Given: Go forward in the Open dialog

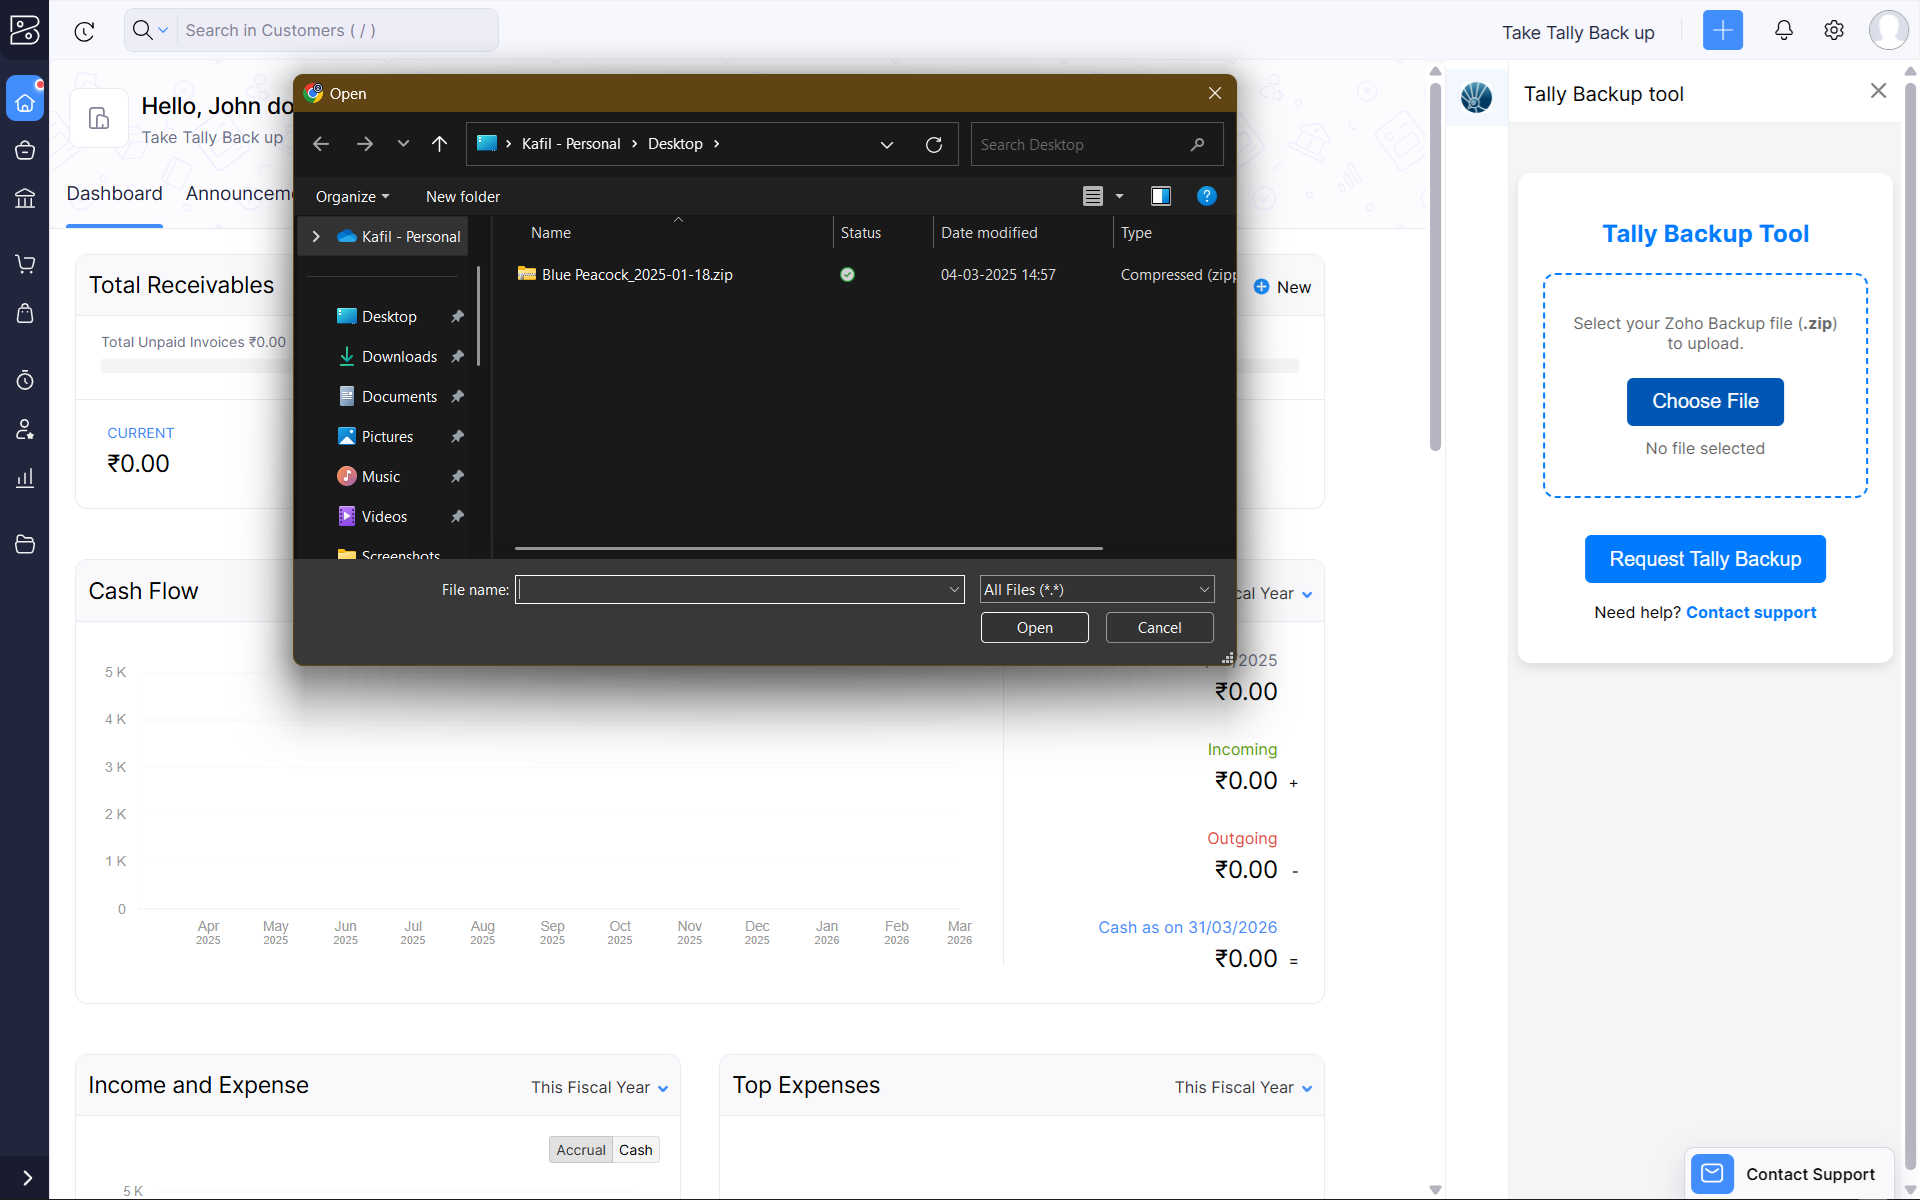Looking at the screenshot, I should (364, 144).
